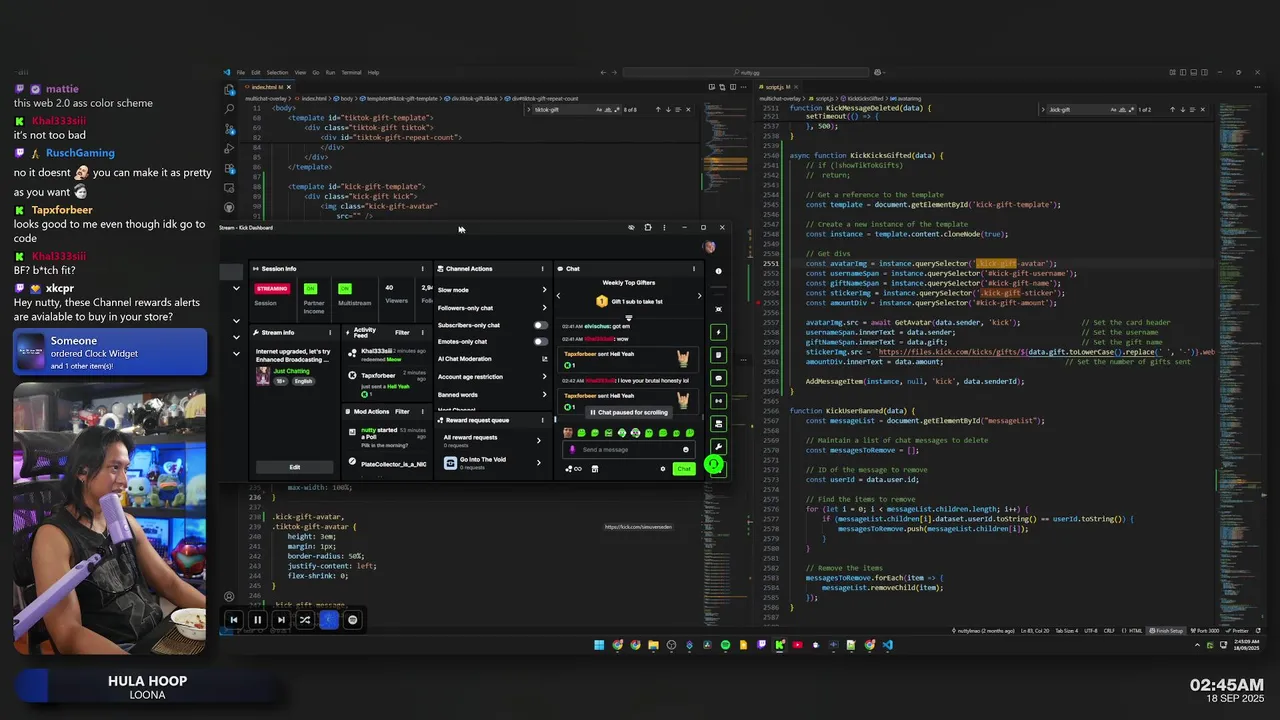1280x720 pixels.
Task: Click the green Chat send button
Action: 684,469
